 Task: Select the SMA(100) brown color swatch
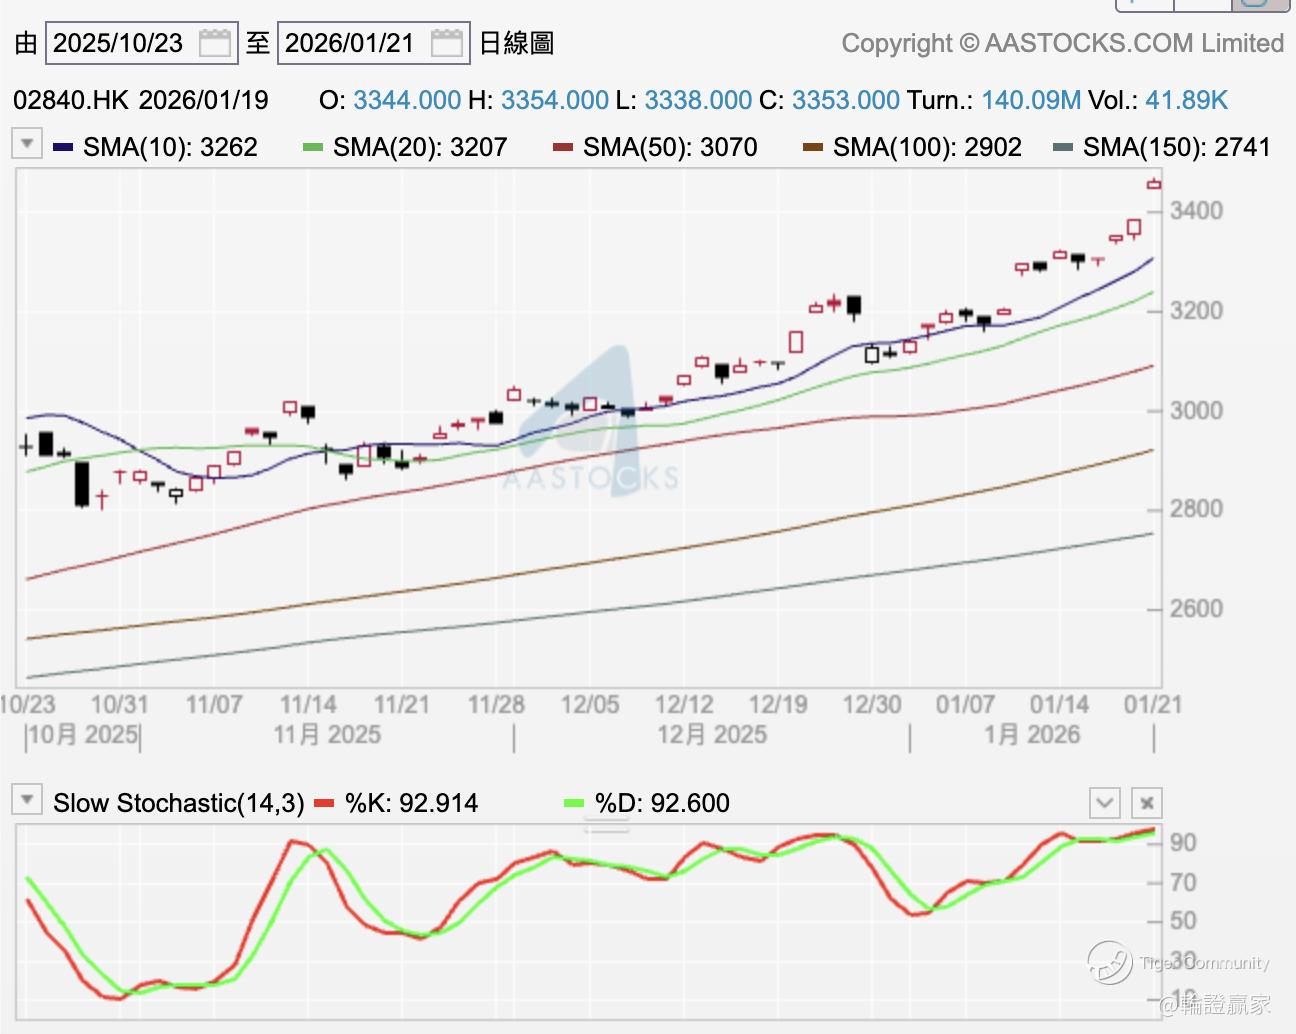pyautogui.click(x=813, y=148)
